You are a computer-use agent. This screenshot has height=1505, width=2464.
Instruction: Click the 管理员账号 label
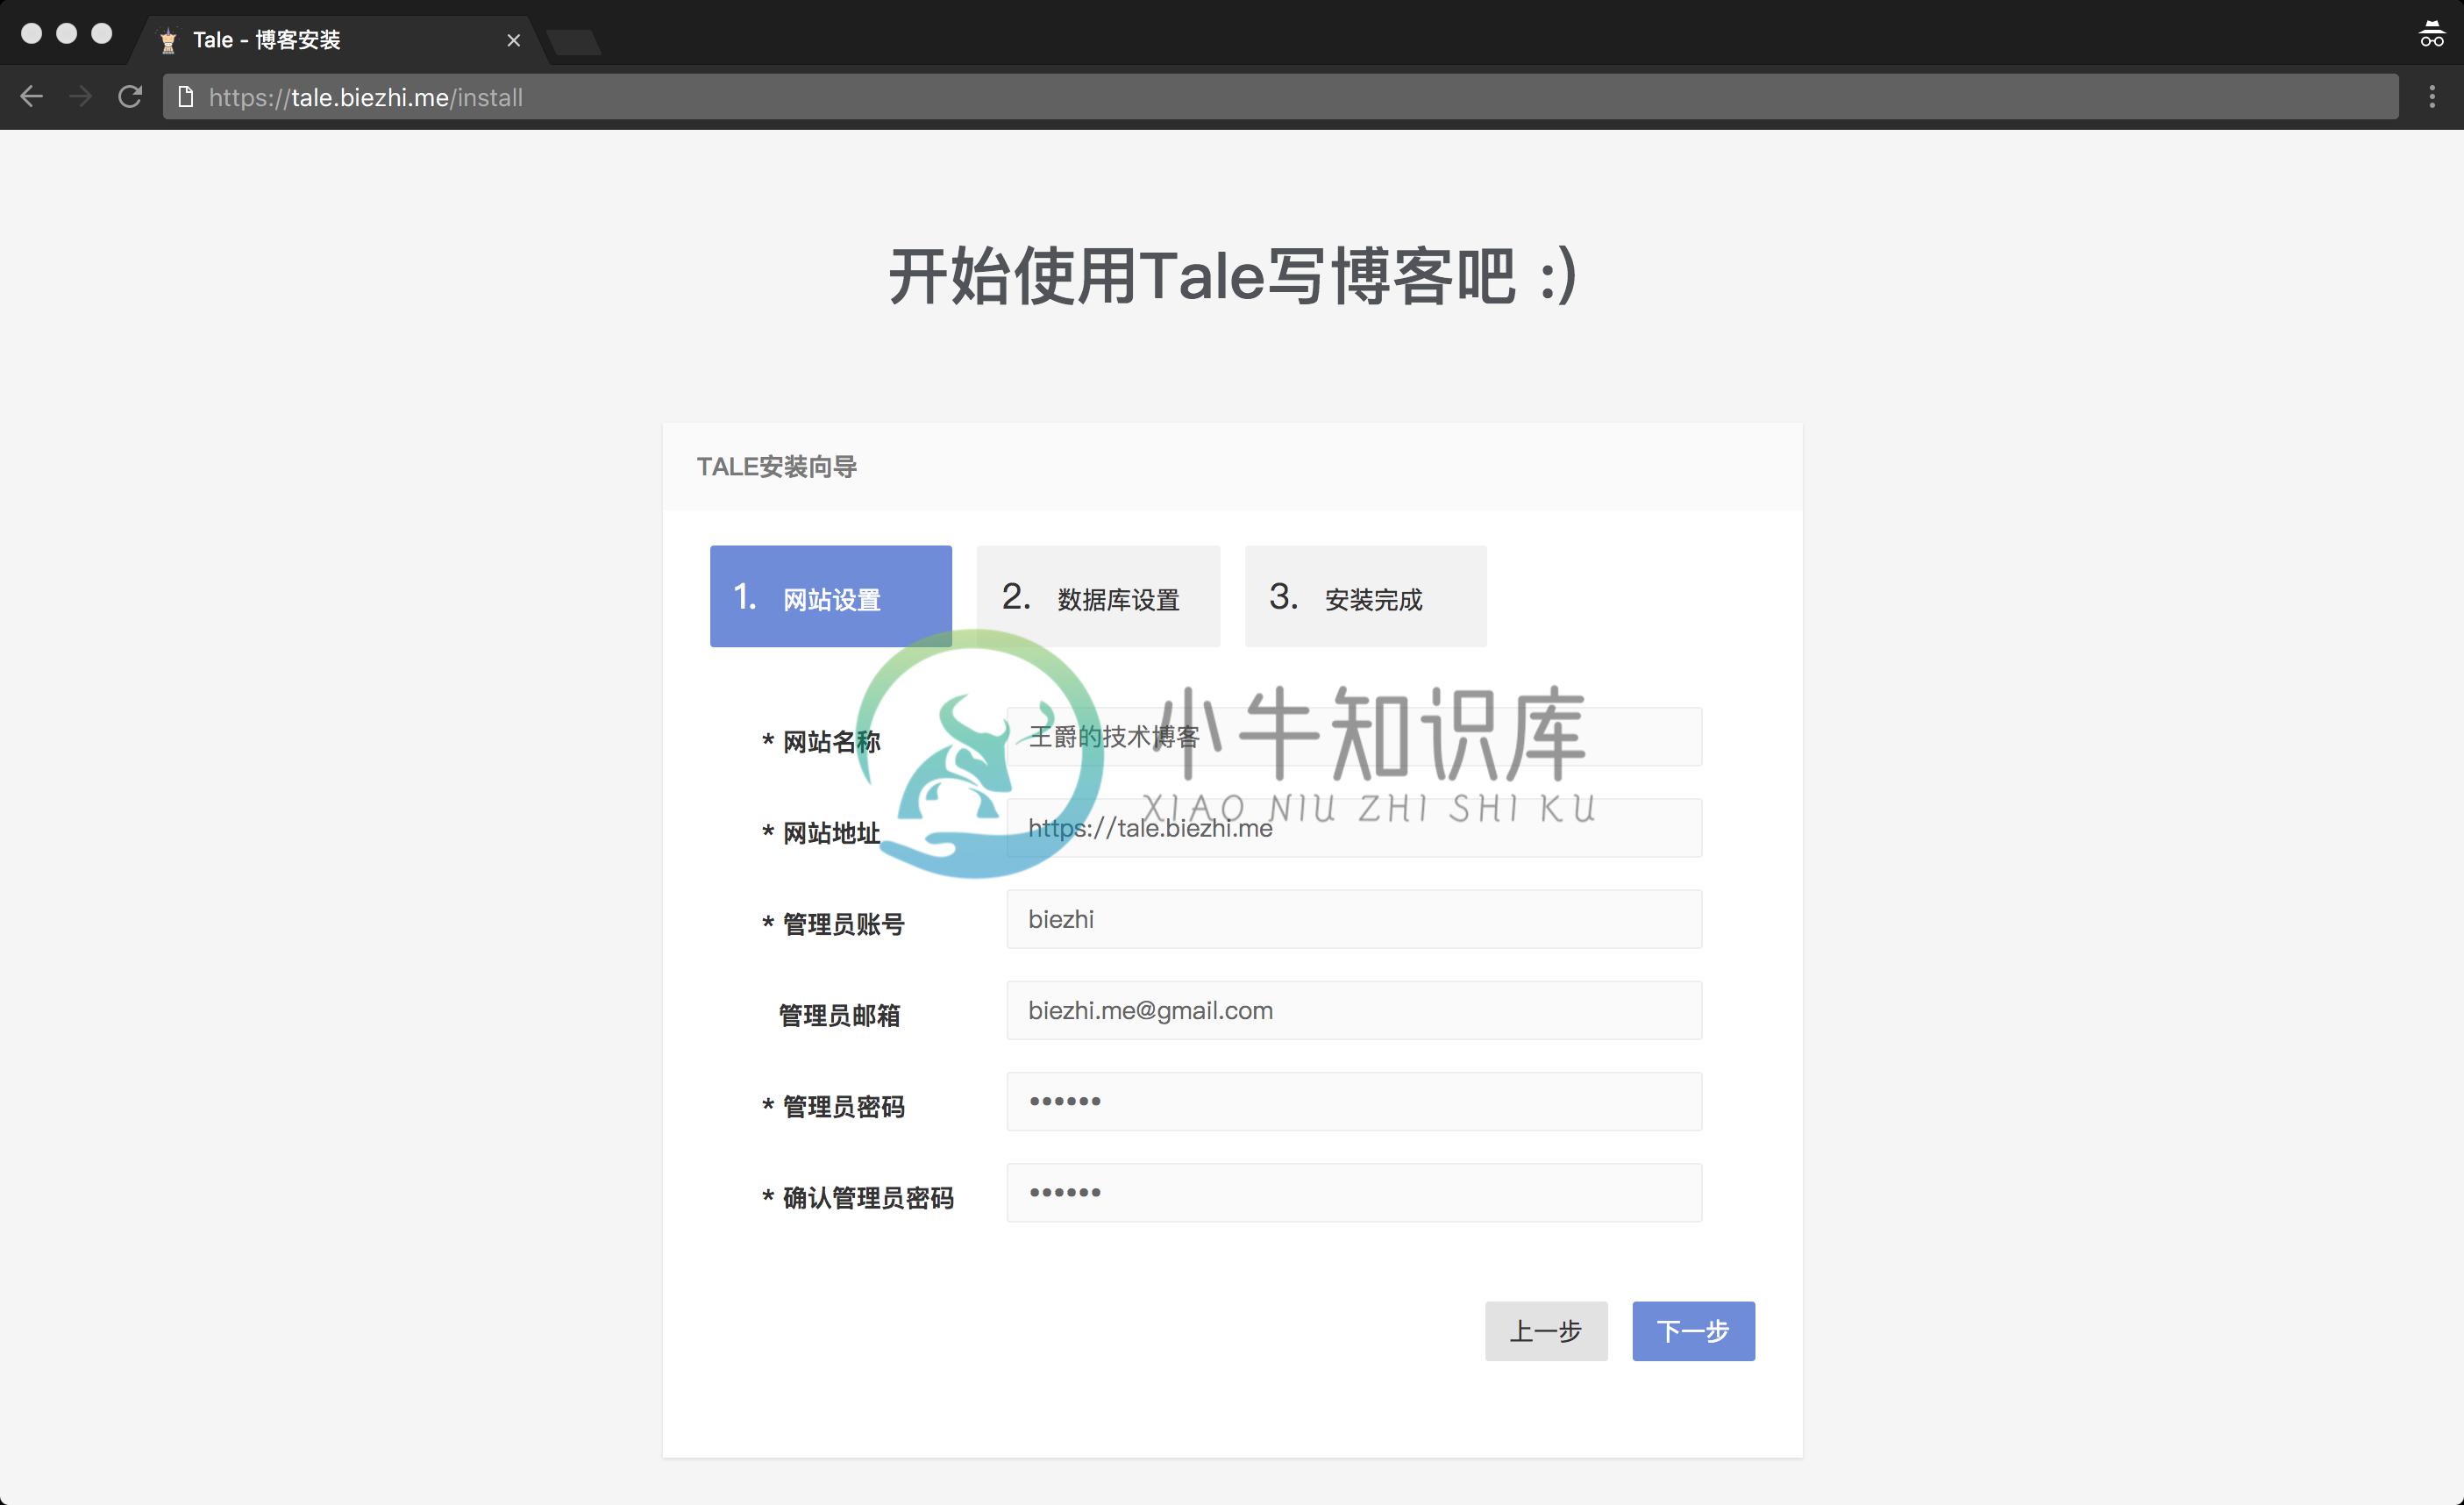coord(833,924)
